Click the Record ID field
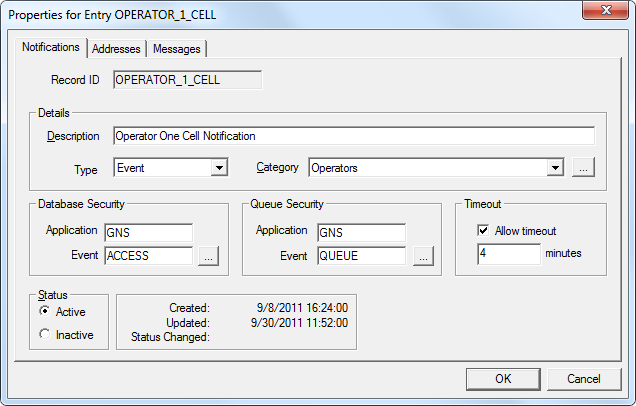Image resolution: width=636 pixels, height=406 pixels. [187, 80]
